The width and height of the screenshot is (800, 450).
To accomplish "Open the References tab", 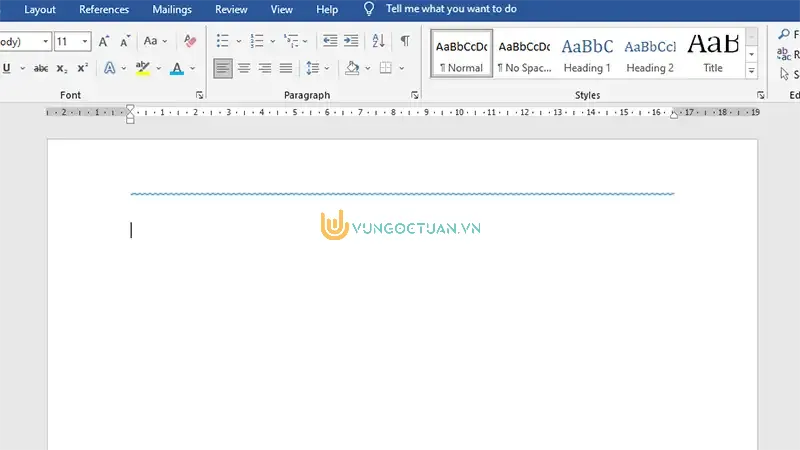I will click(104, 9).
